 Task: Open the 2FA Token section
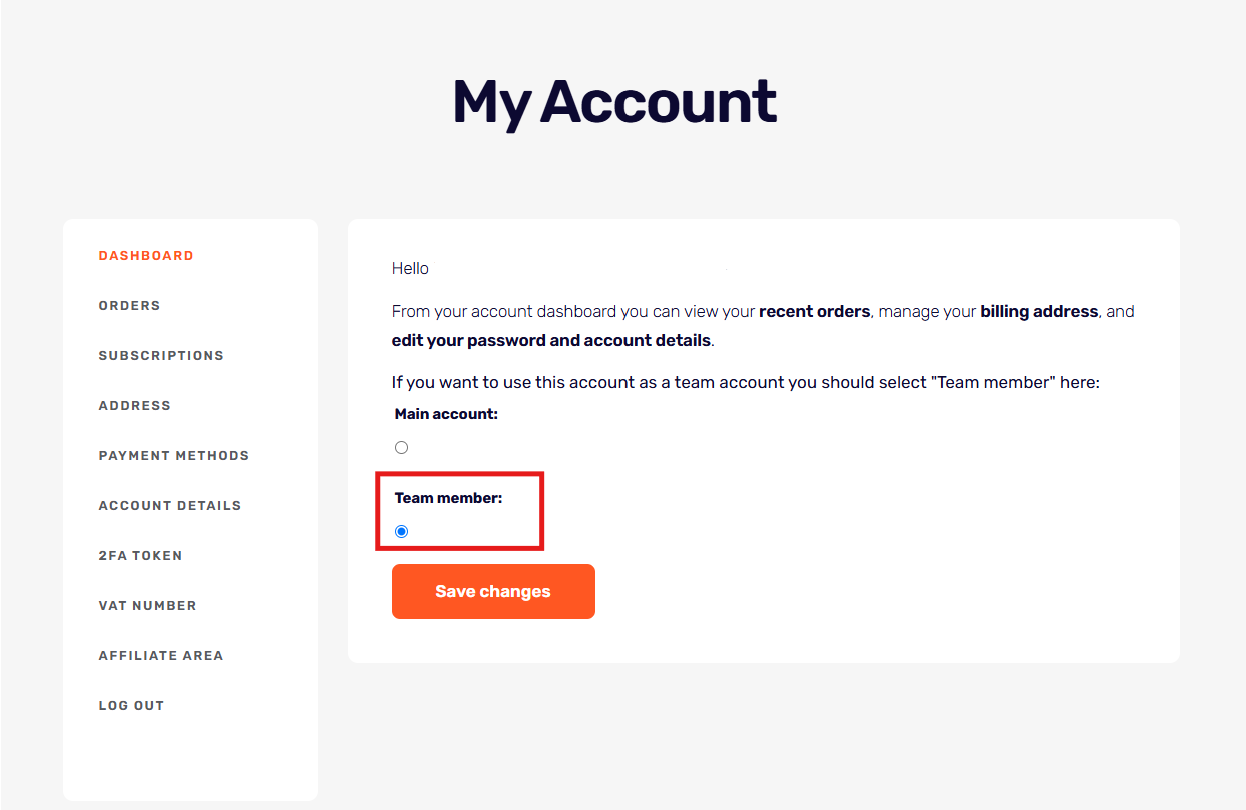point(140,556)
